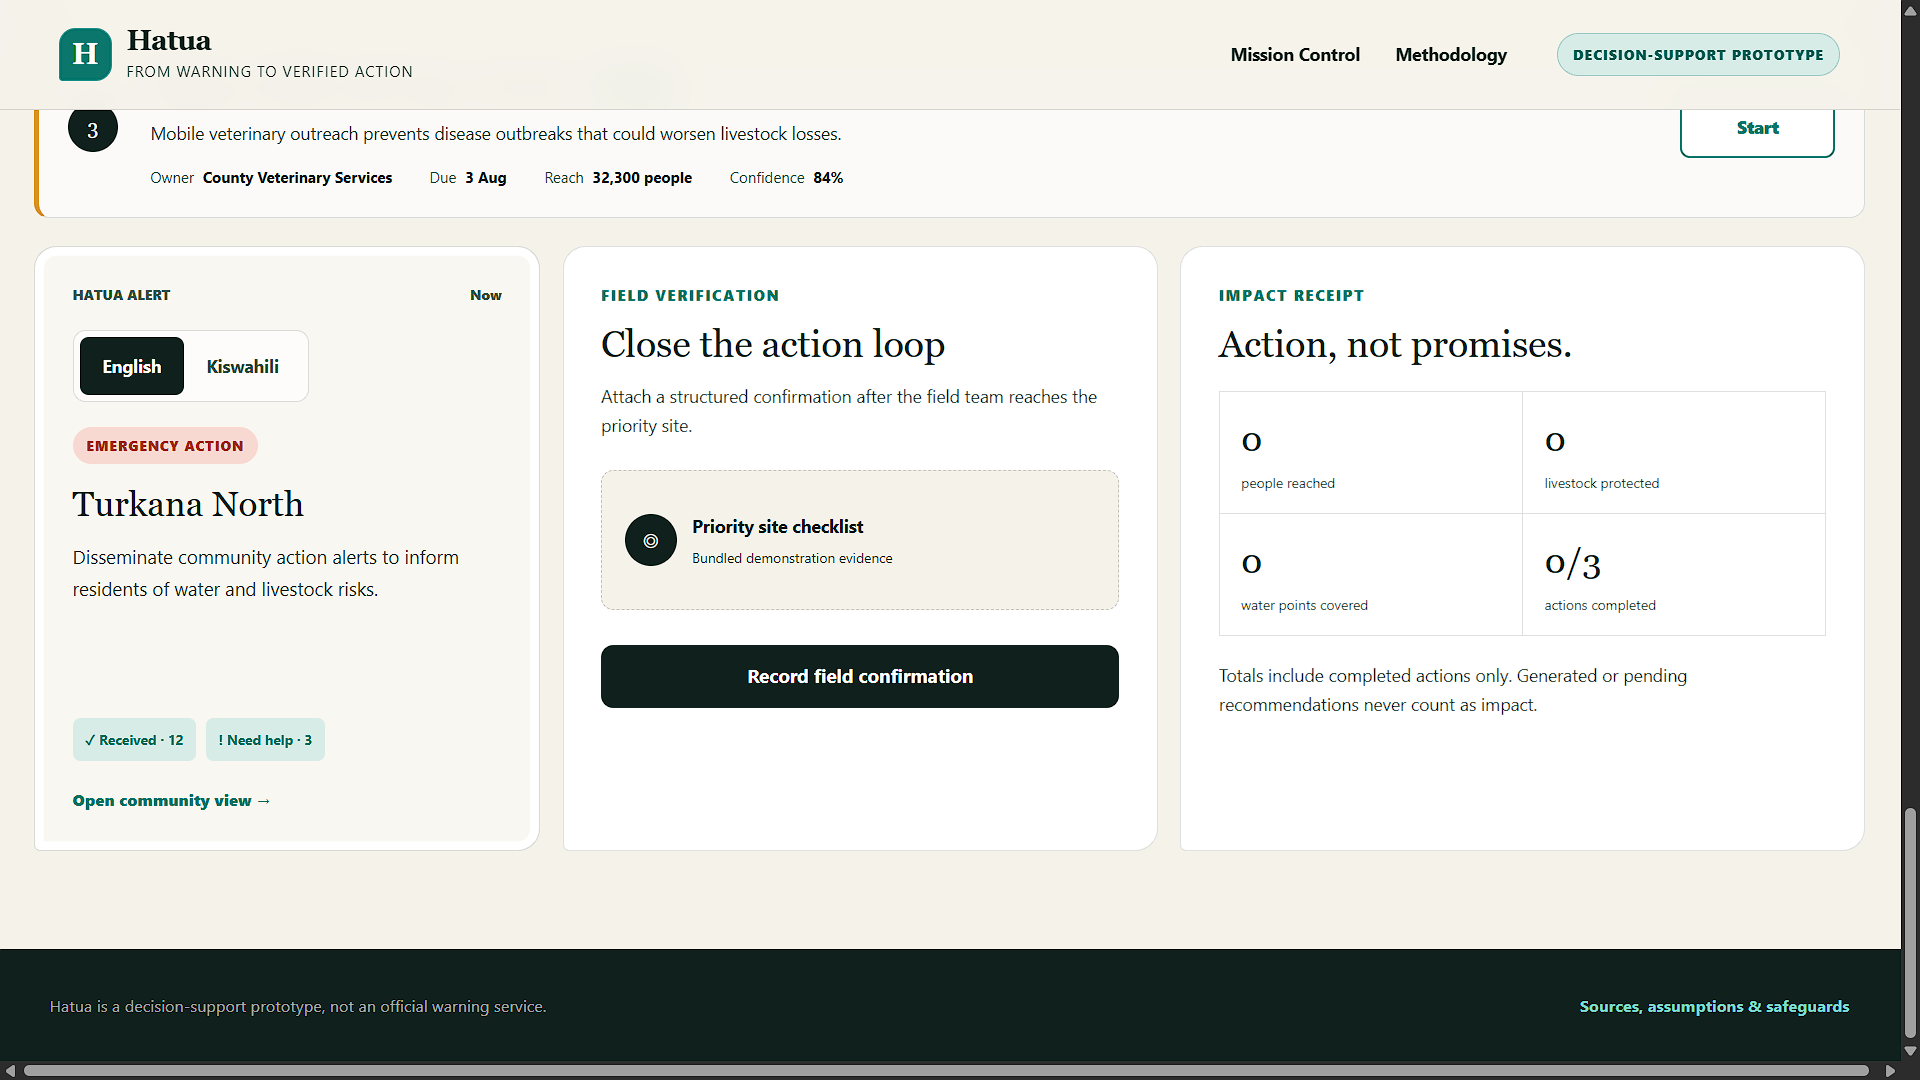
Task: Select the Need help · 3 chip
Action: [x=265, y=740]
